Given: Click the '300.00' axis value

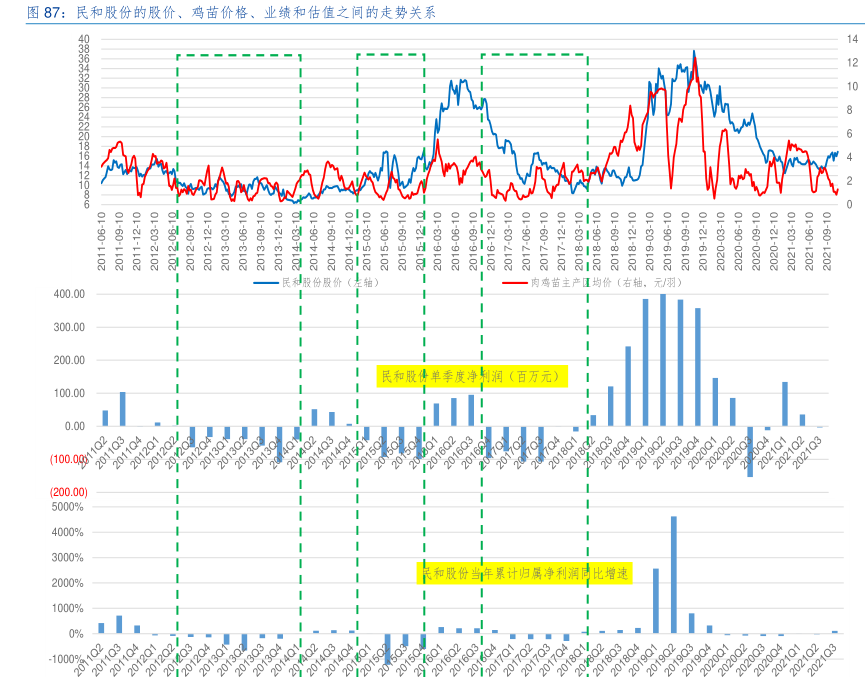Looking at the screenshot, I should pyautogui.click(x=69, y=327).
